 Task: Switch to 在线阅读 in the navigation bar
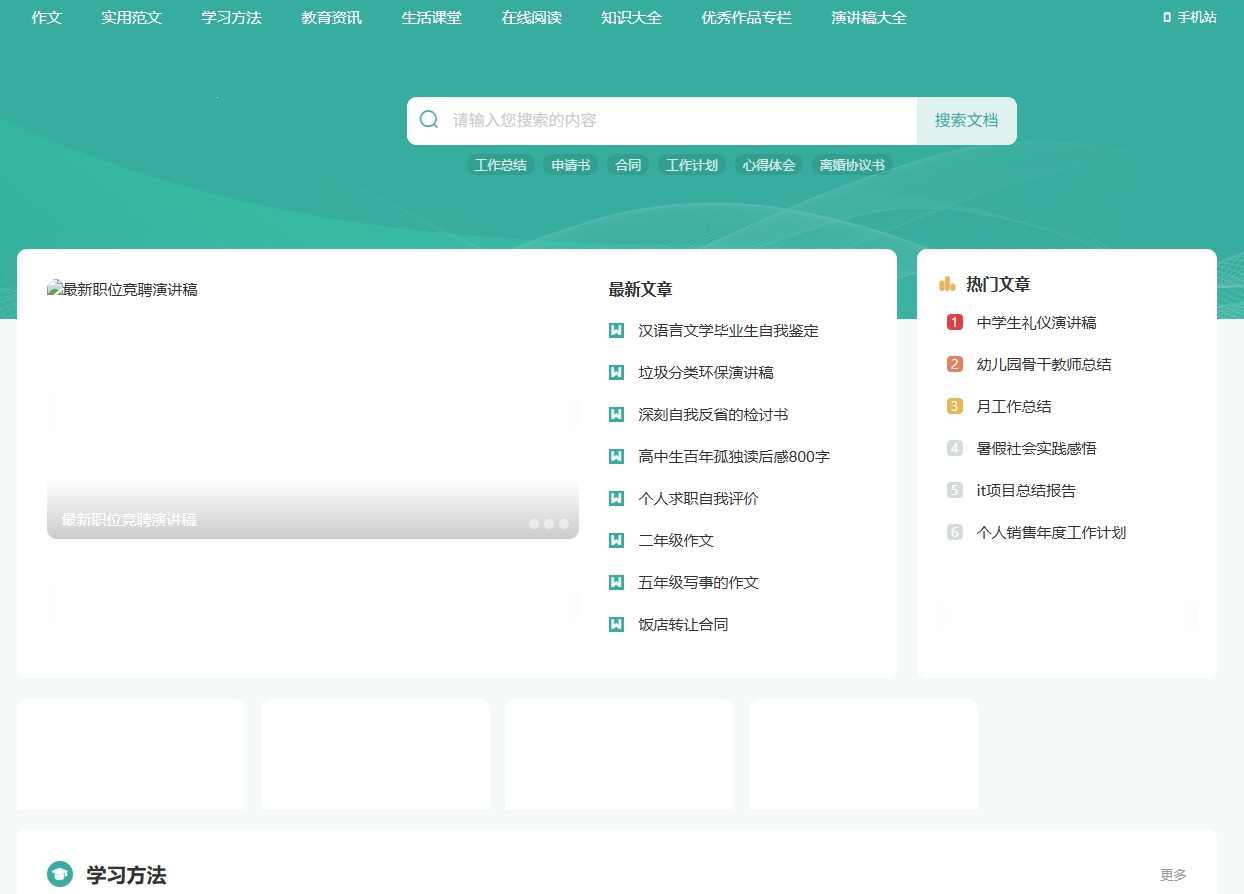pyautogui.click(x=531, y=17)
